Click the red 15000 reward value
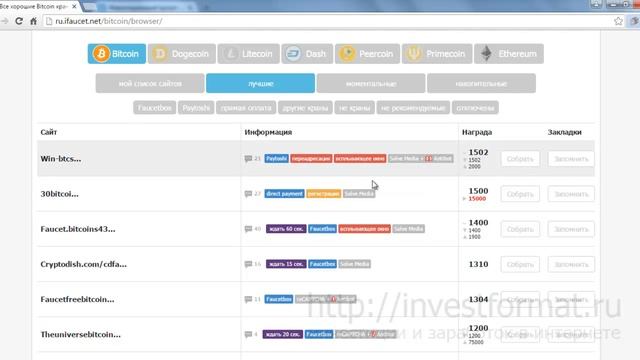Screen dimensions: 640x360 pos(477,199)
